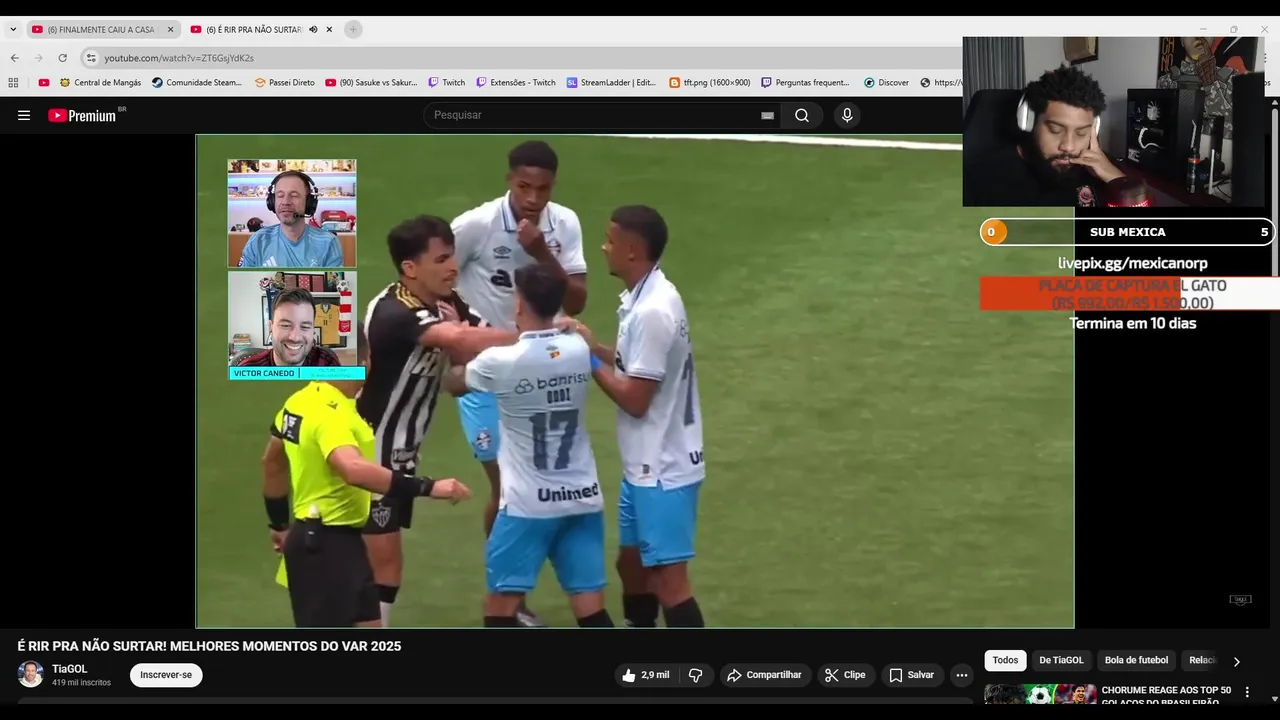Open the Discover bookmark
Image resolution: width=1280 pixels, height=720 pixels.
[887, 83]
